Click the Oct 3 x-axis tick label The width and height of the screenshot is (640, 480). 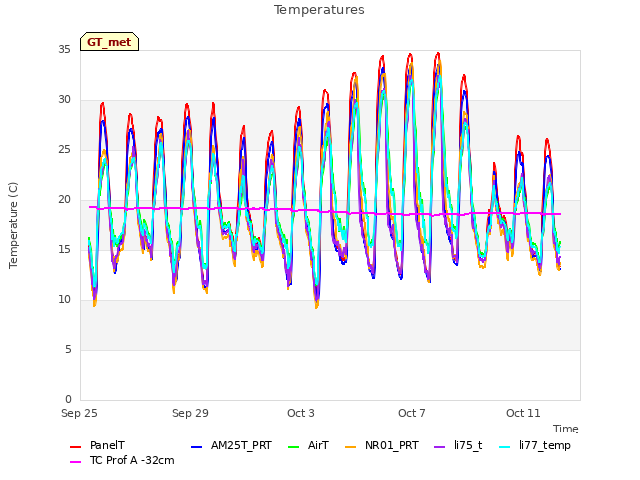(301, 413)
